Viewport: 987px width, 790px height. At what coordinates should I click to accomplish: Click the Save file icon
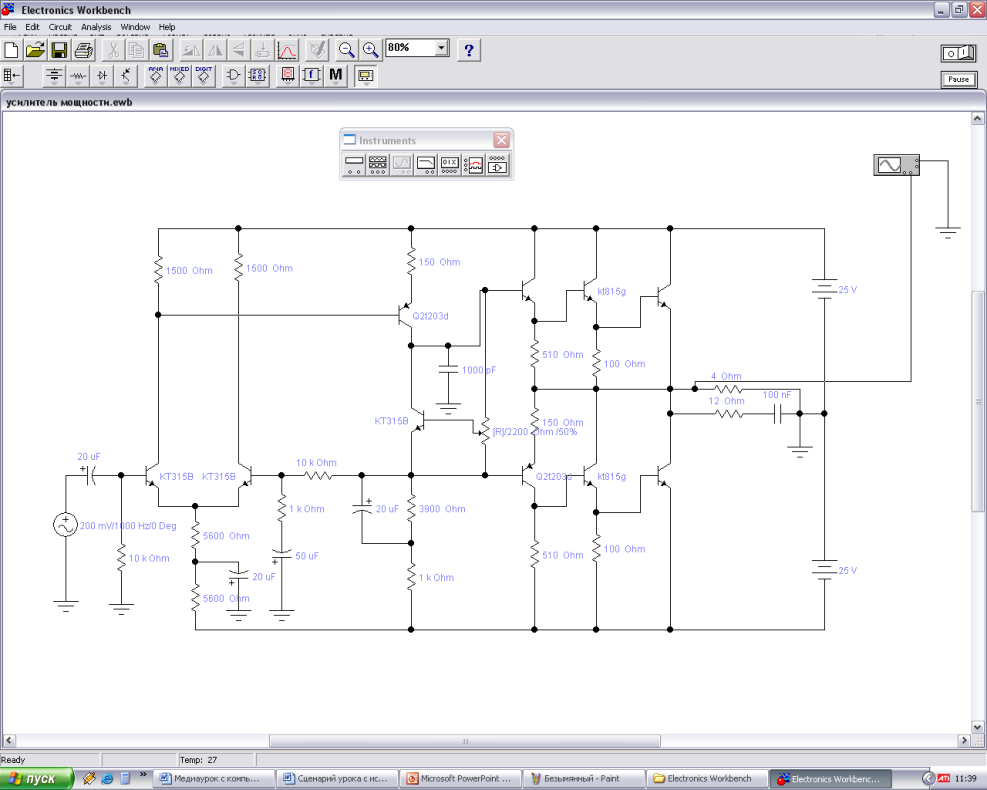[59, 49]
